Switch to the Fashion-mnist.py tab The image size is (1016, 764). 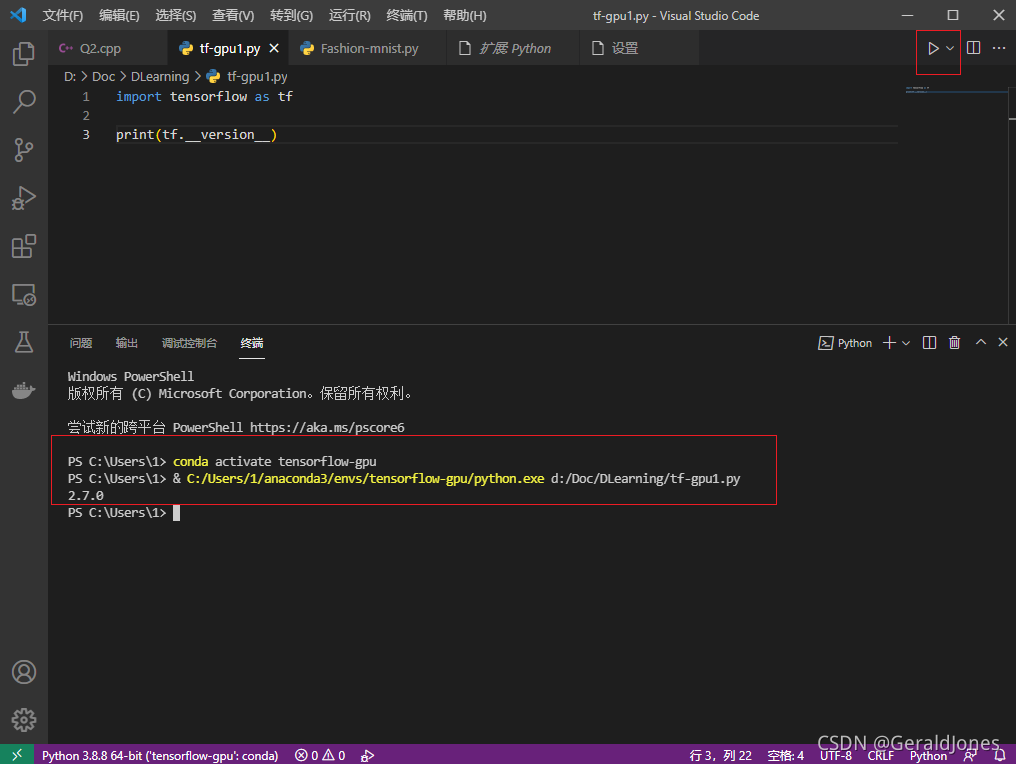pyautogui.click(x=369, y=49)
